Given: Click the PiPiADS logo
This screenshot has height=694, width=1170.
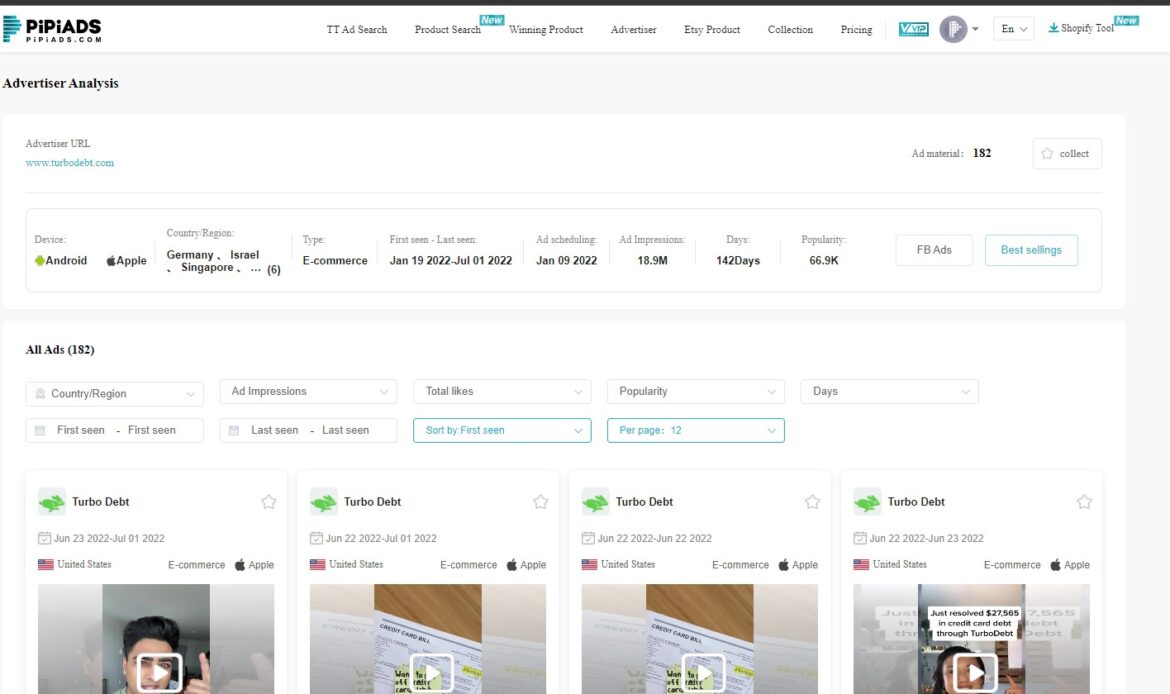Looking at the screenshot, I should tap(52, 29).
